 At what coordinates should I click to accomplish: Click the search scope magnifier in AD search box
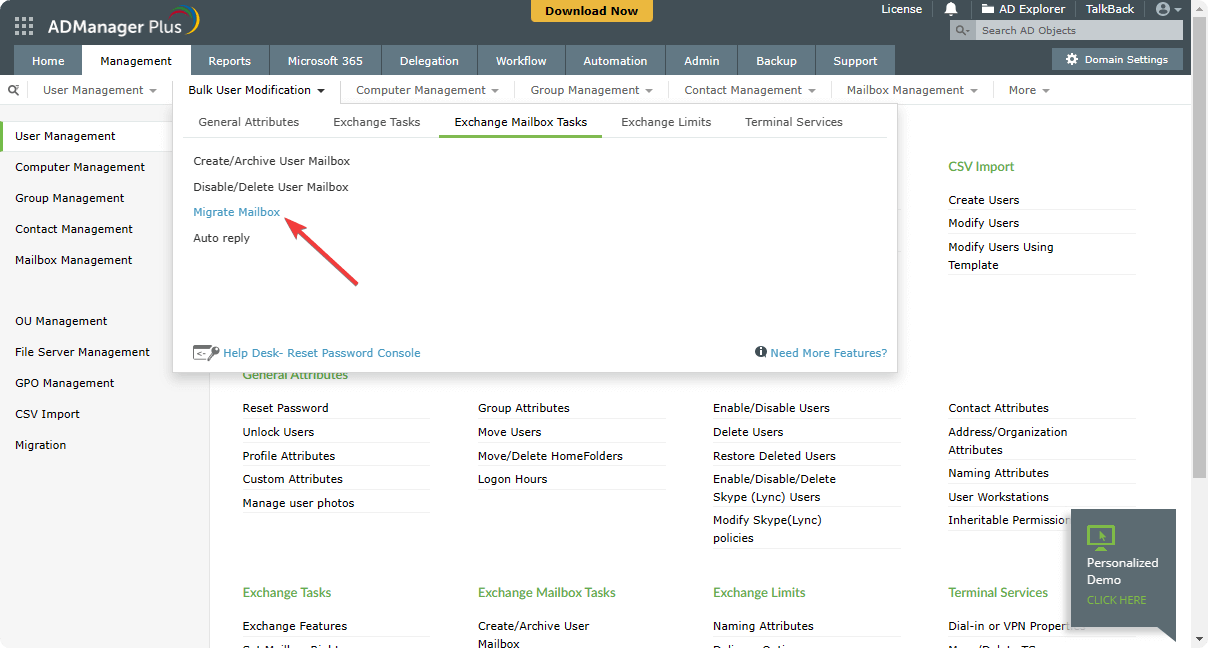pyautogui.click(x=963, y=31)
